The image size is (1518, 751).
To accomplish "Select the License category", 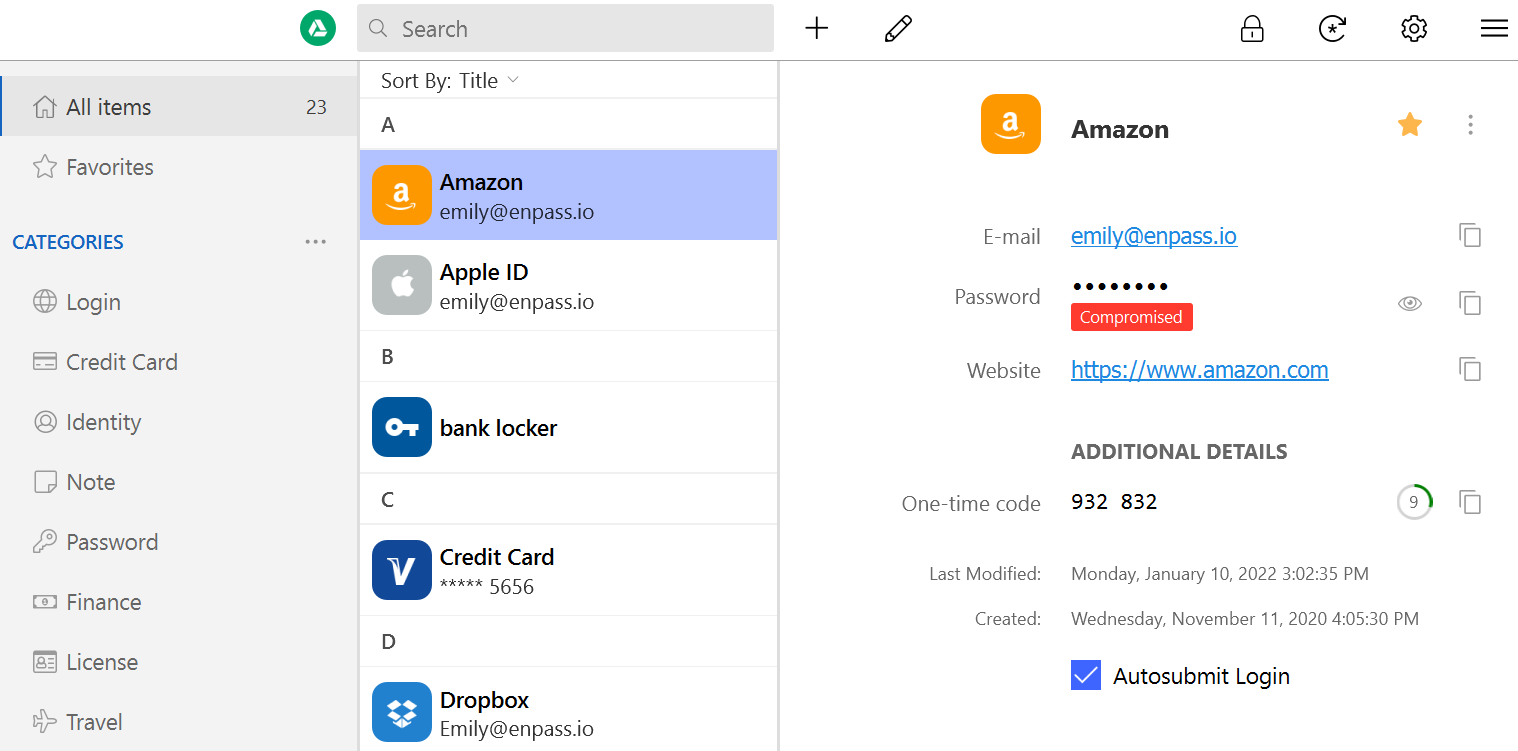I will (x=179, y=662).
